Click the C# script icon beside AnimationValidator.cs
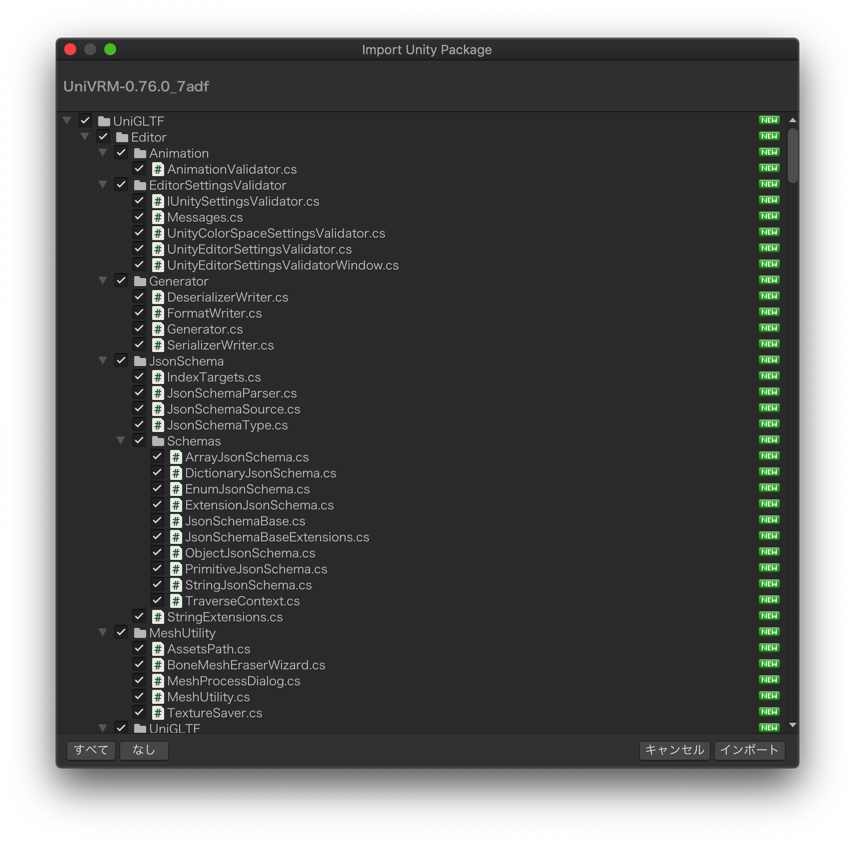Image resolution: width=855 pixels, height=842 pixels. point(158,169)
